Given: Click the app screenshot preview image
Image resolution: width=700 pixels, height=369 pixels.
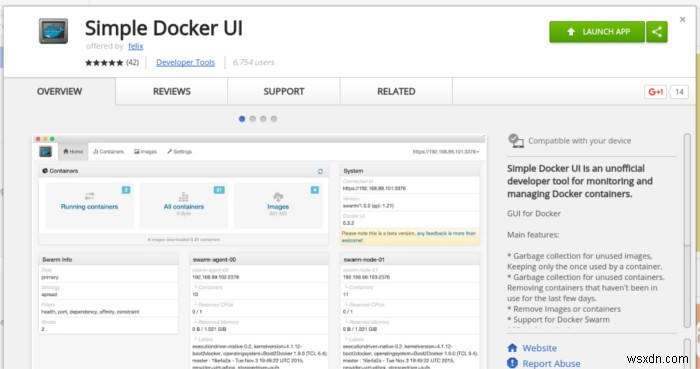Looking at the screenshot, I should [259, 251].
